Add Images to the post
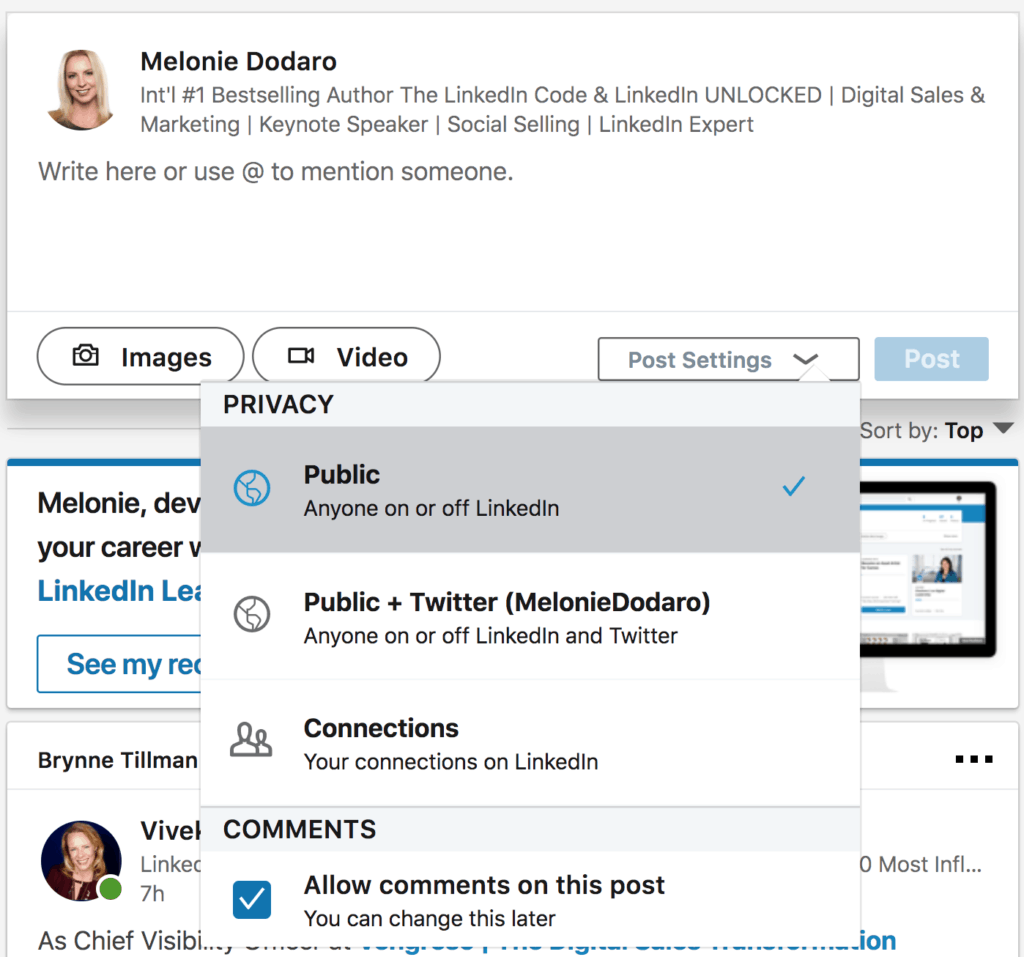 point(140,356)
